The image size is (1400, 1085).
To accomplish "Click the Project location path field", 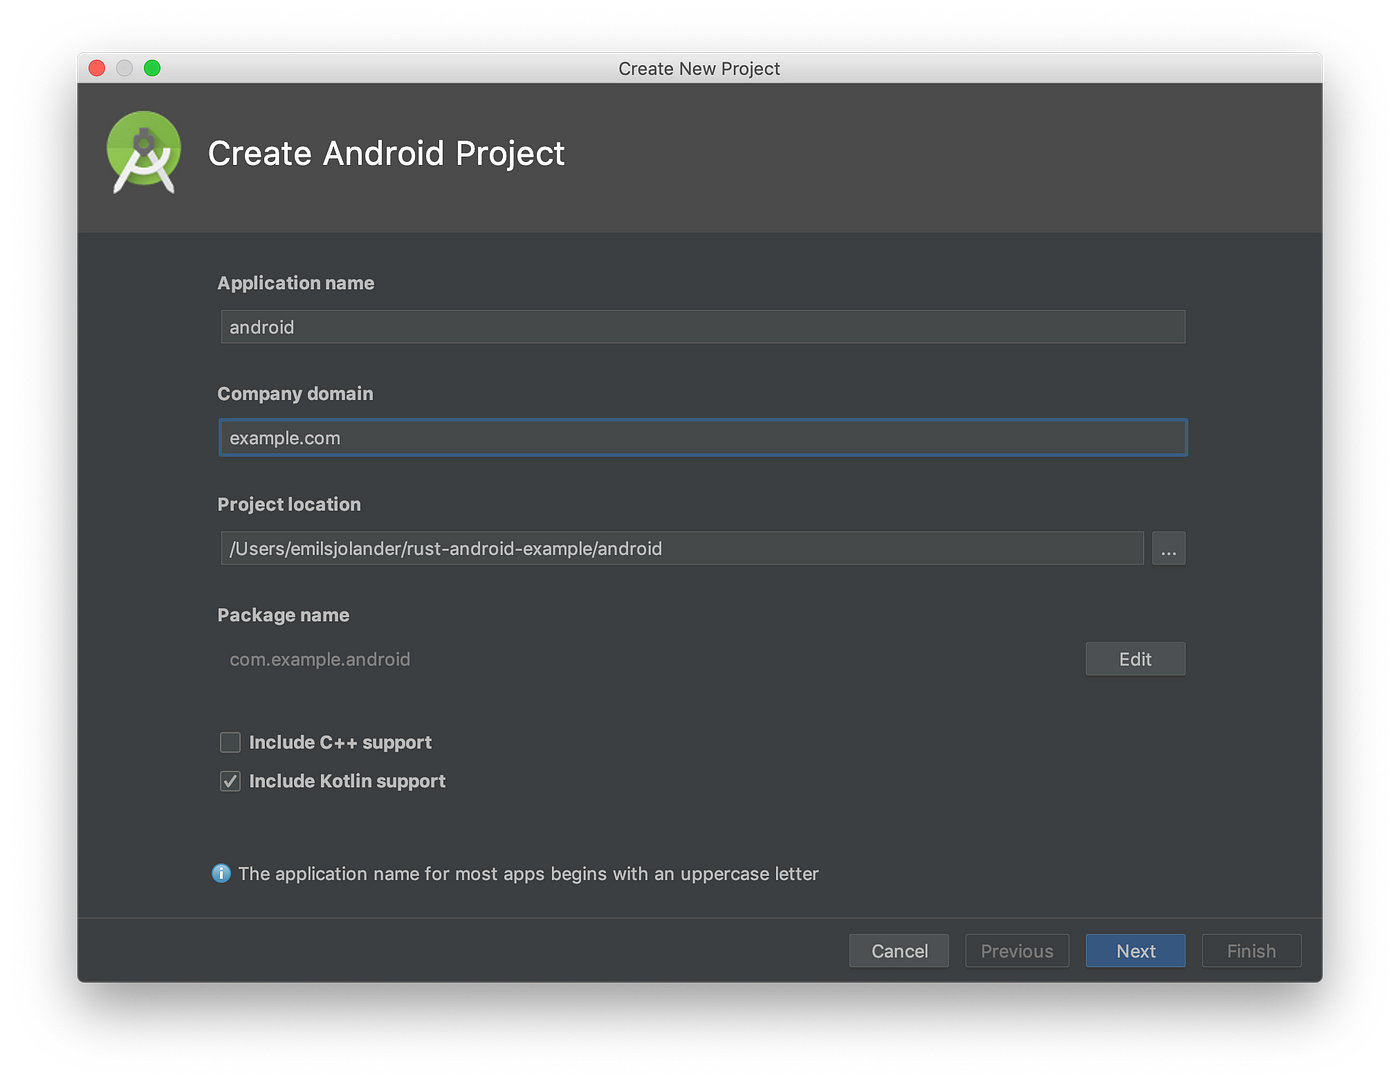I will coord(682,548).
